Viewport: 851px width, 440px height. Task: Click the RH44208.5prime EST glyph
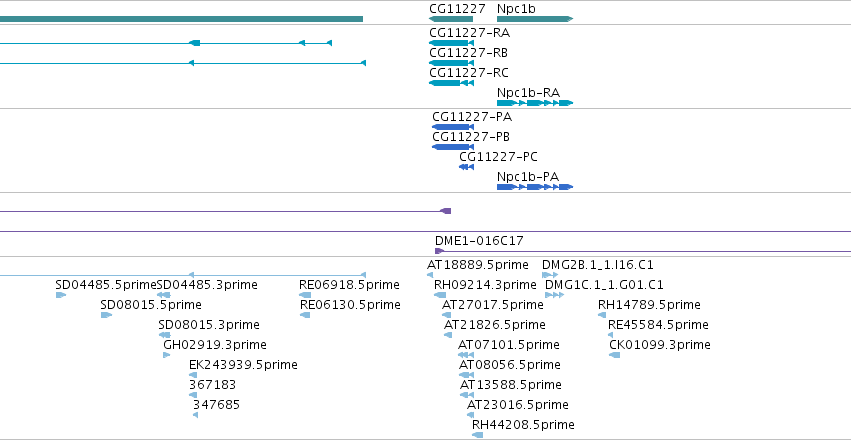[x=477, y=435]
